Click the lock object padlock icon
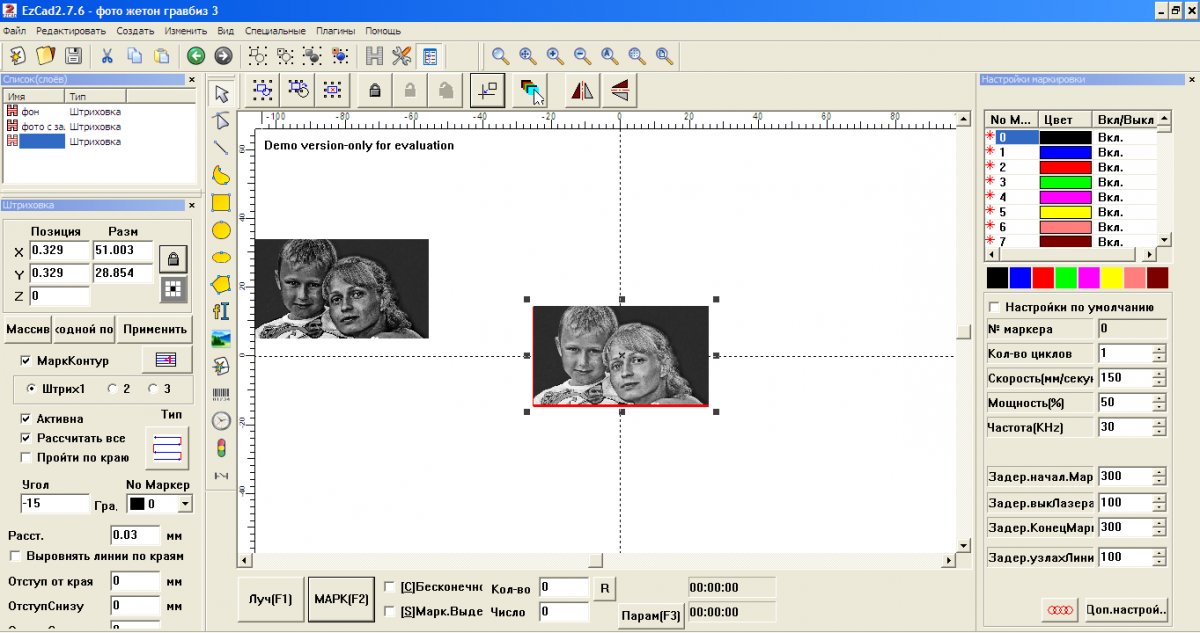Image resolution: width=1200 pixels, height=633 pixels. [x=375, y=90]
